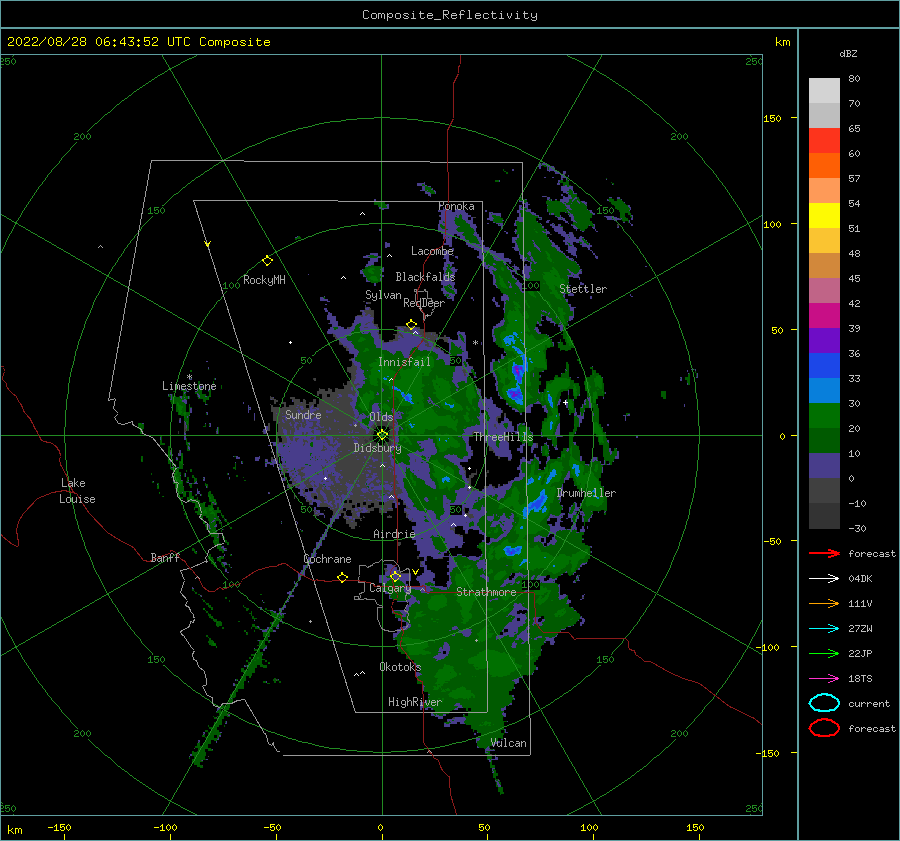The width and height of the screenshot is (900, 841).
Task: Click the magenta 18TS arrow icon
Action: pyautogui.click(x=824, y=679)
